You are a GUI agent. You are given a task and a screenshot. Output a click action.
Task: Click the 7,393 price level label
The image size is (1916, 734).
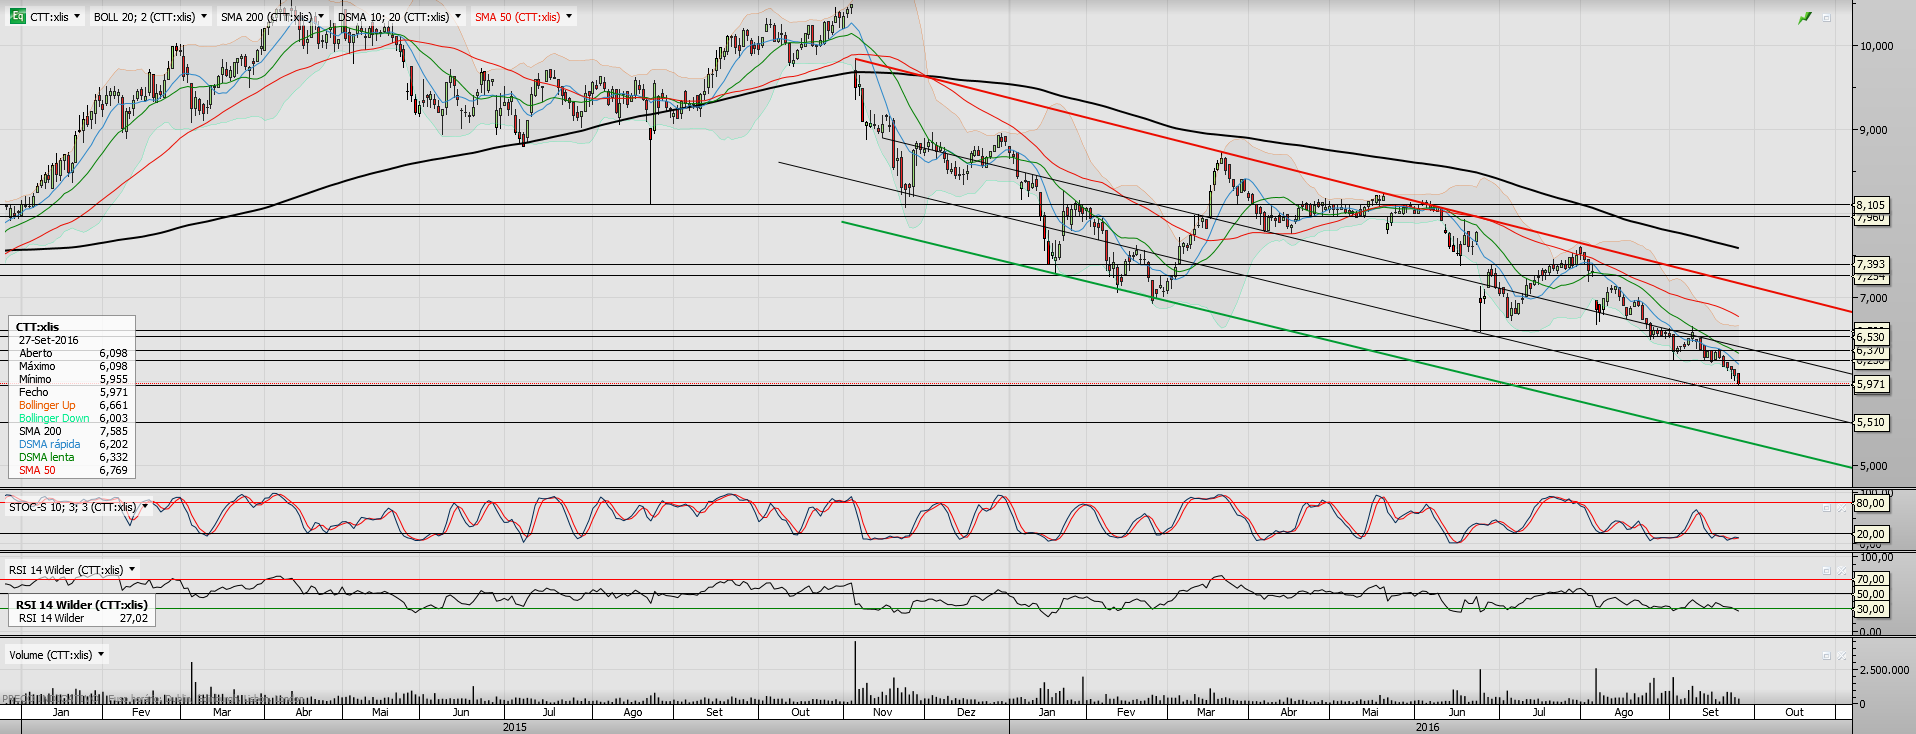pos(1871,264)
